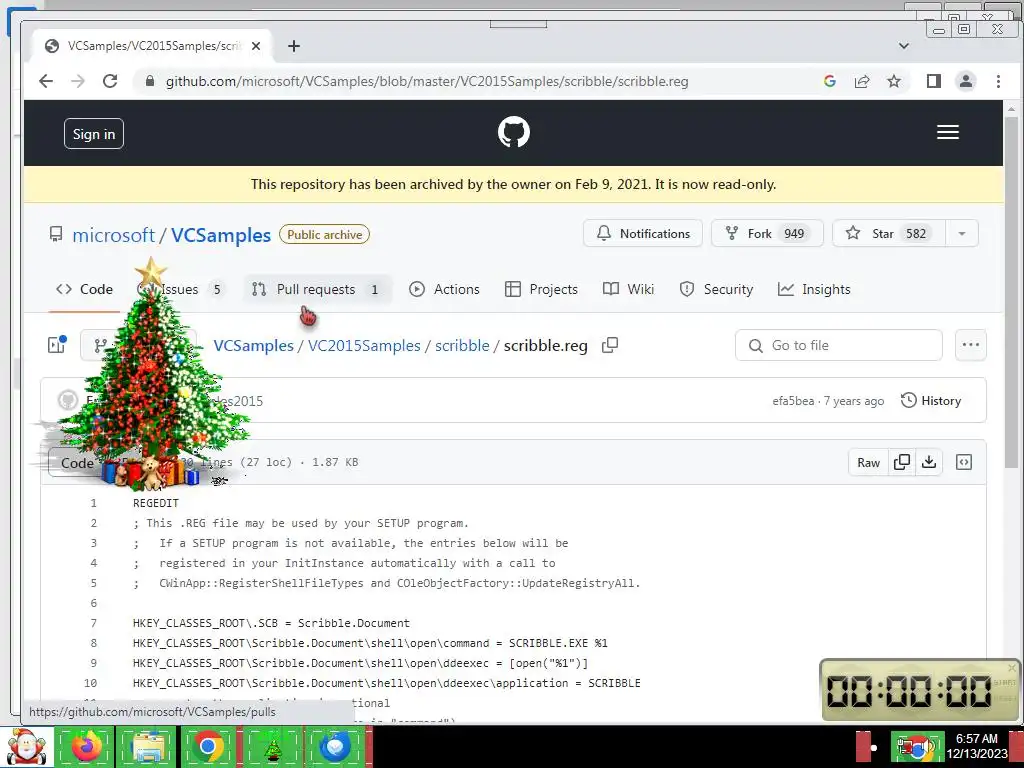The width and height of the screenshot is (1024, 768).
Task: Open the Chrome profile avatar
Action: tap(966, 81)
